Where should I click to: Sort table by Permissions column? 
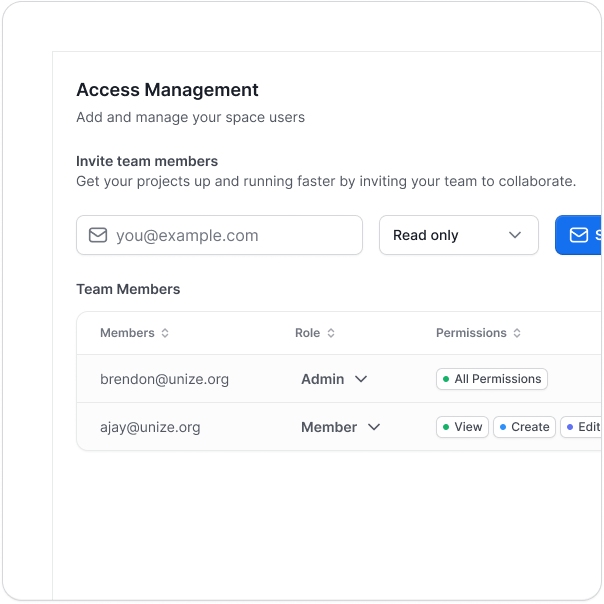(x=478, y=333)
